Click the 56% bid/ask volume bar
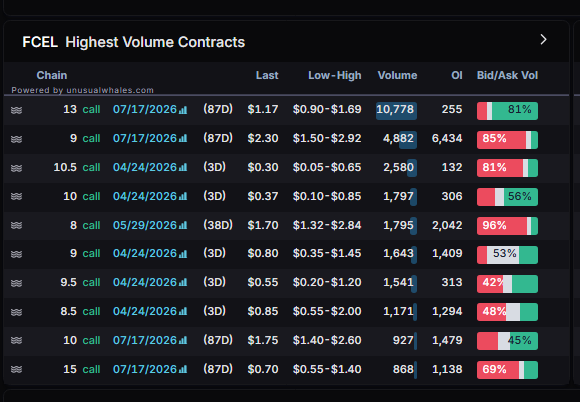The height and width of the screenshot is (402, 580). click(507, 197)
